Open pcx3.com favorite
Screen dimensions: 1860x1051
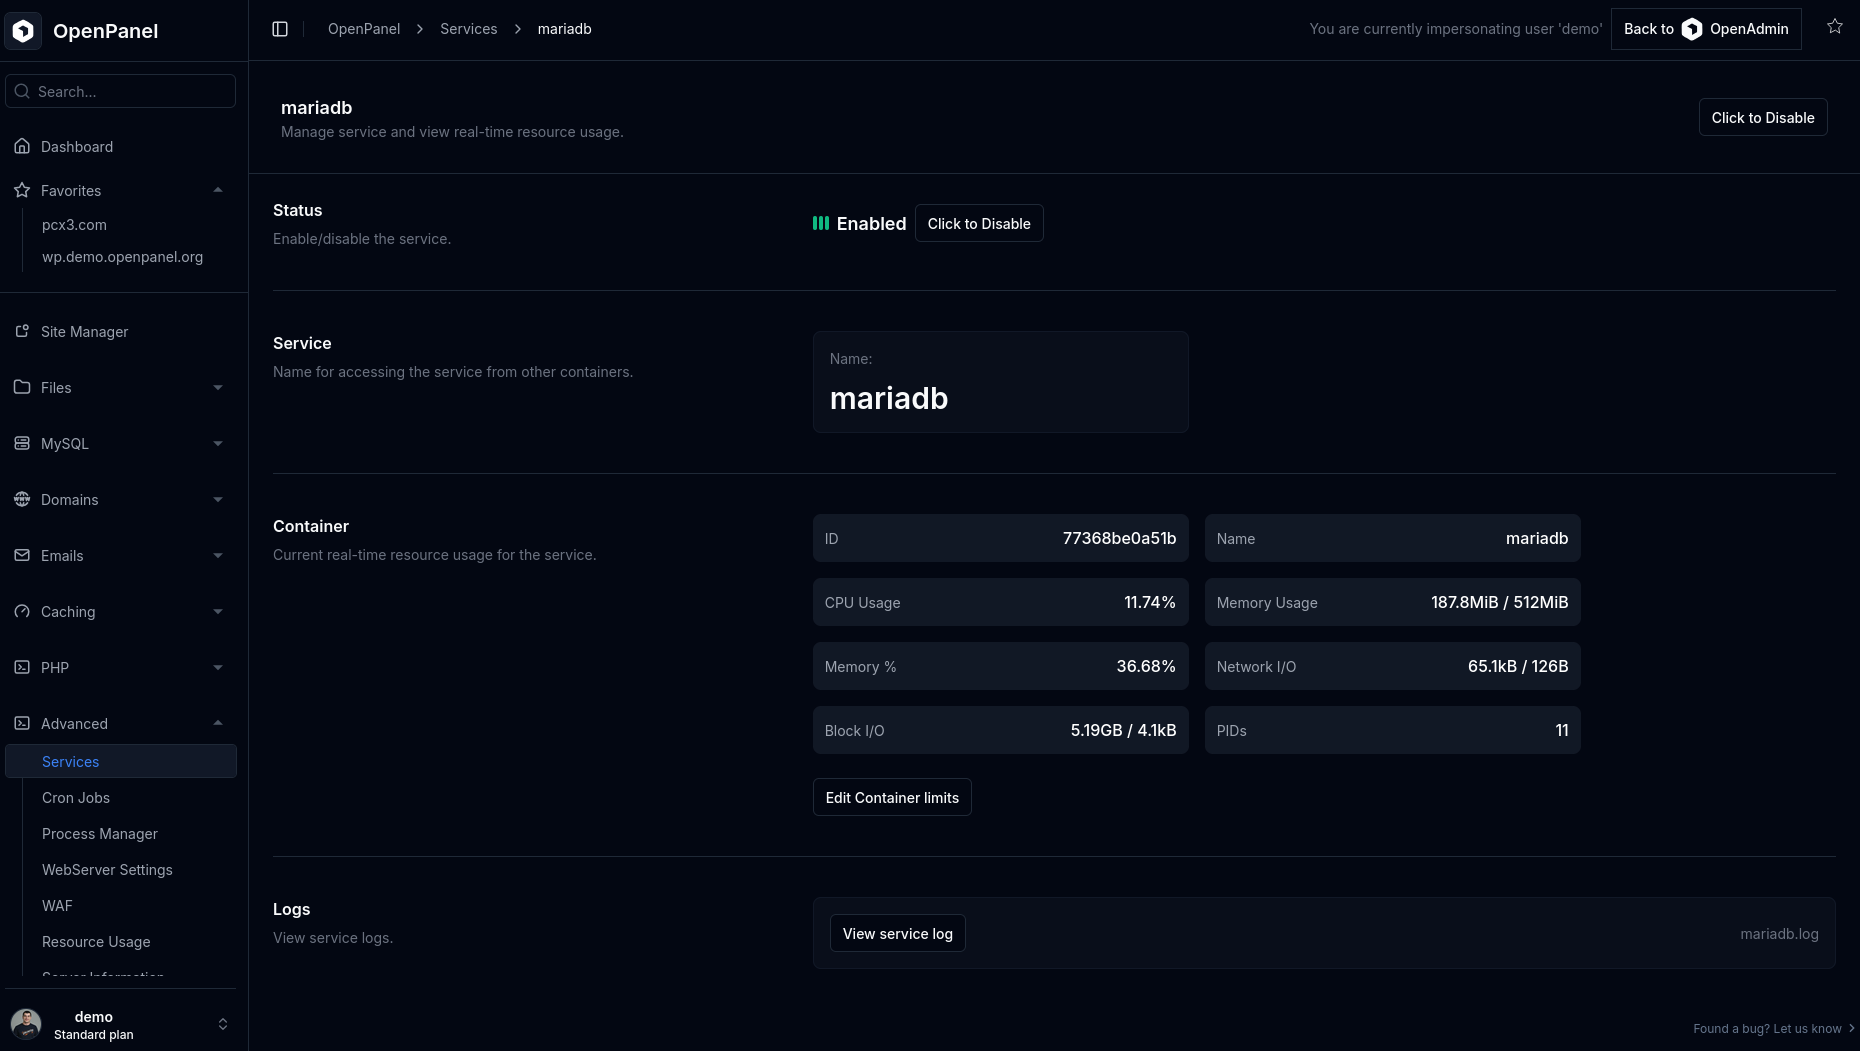click(x=74, y=225)
